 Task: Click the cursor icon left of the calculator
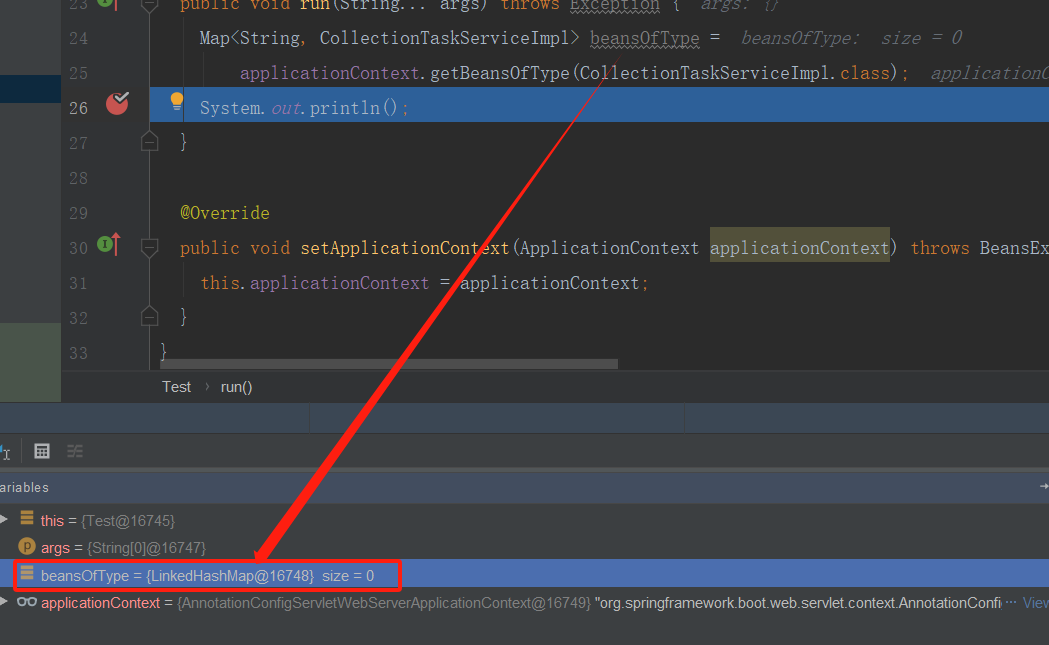5,452
